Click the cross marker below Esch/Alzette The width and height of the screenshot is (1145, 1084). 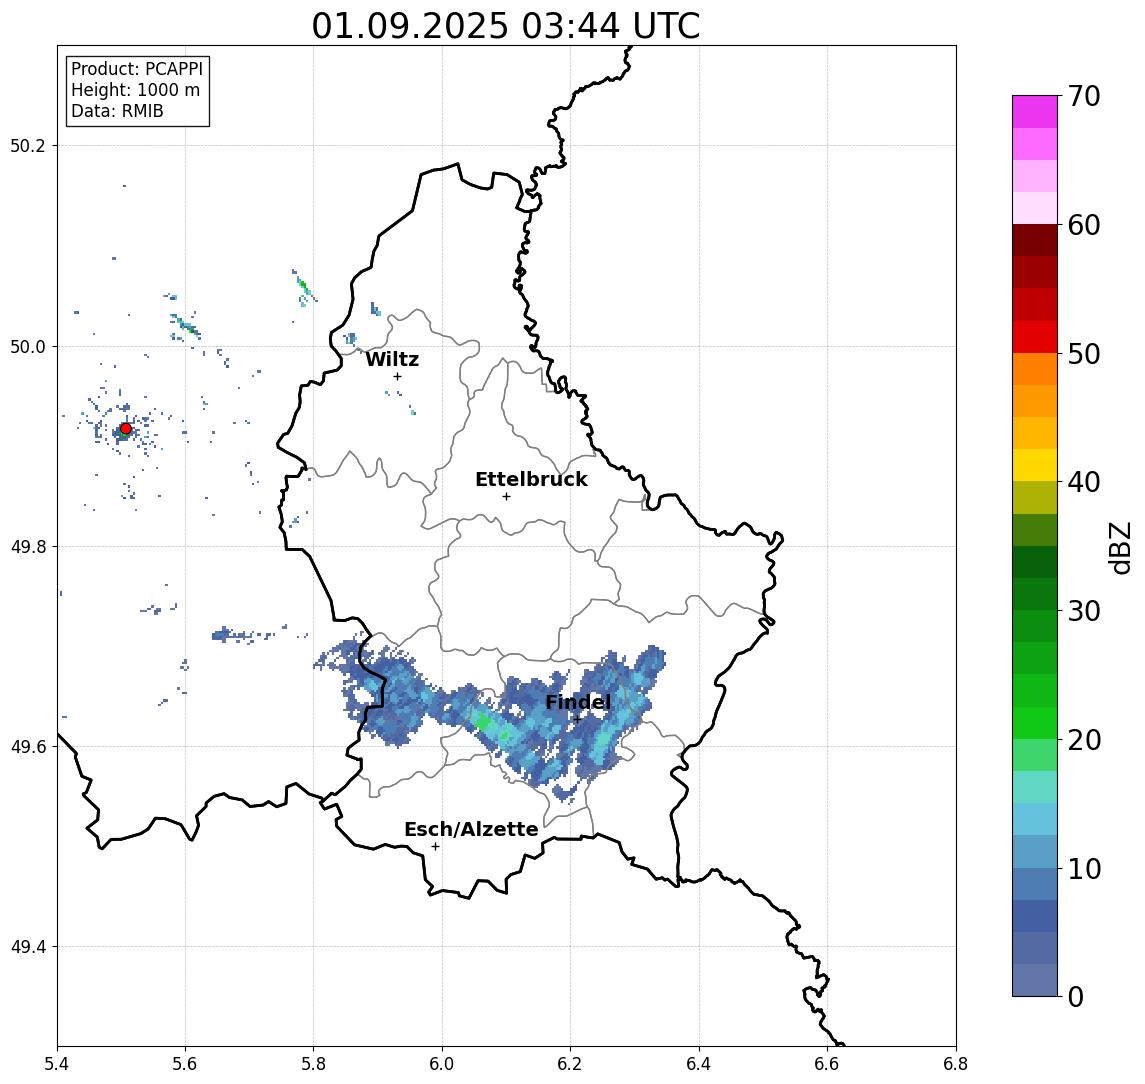pyautogui.click(x=436, y=847)
